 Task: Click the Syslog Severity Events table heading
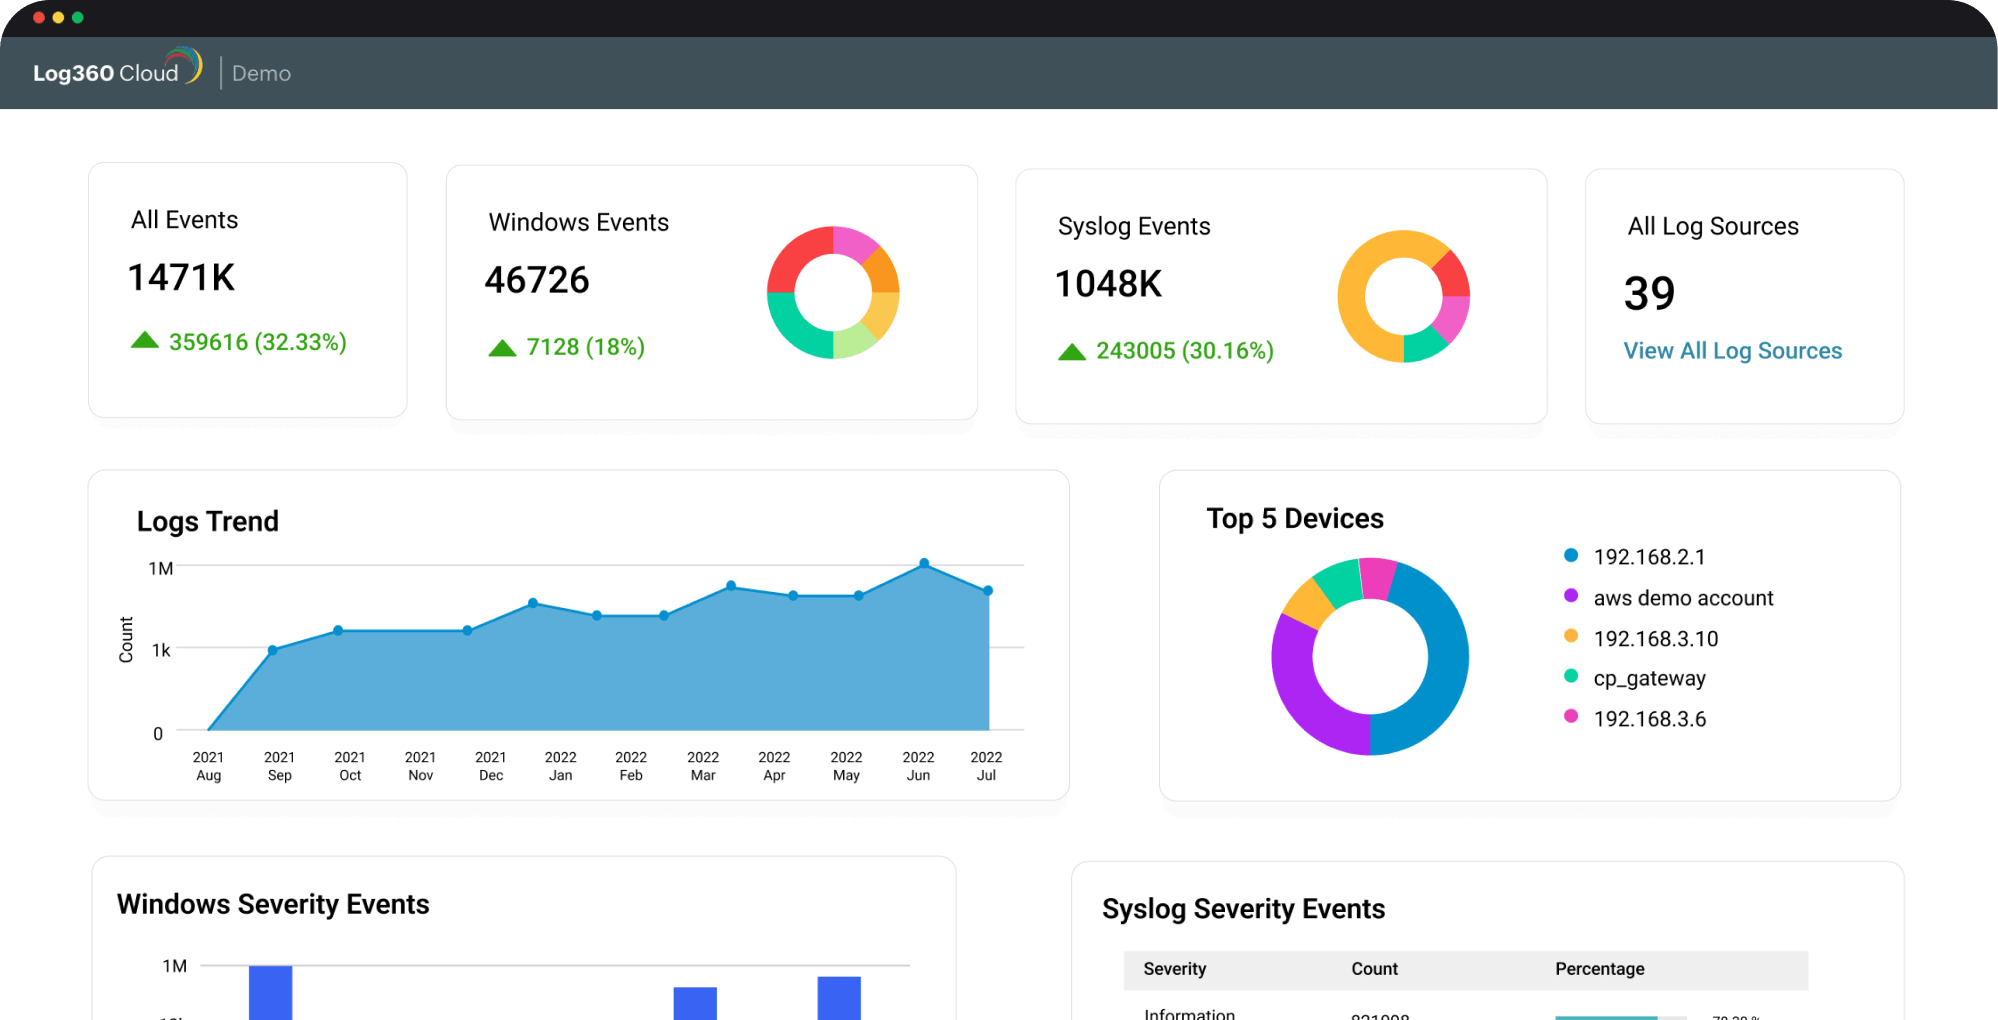[x=1243, y=909]
